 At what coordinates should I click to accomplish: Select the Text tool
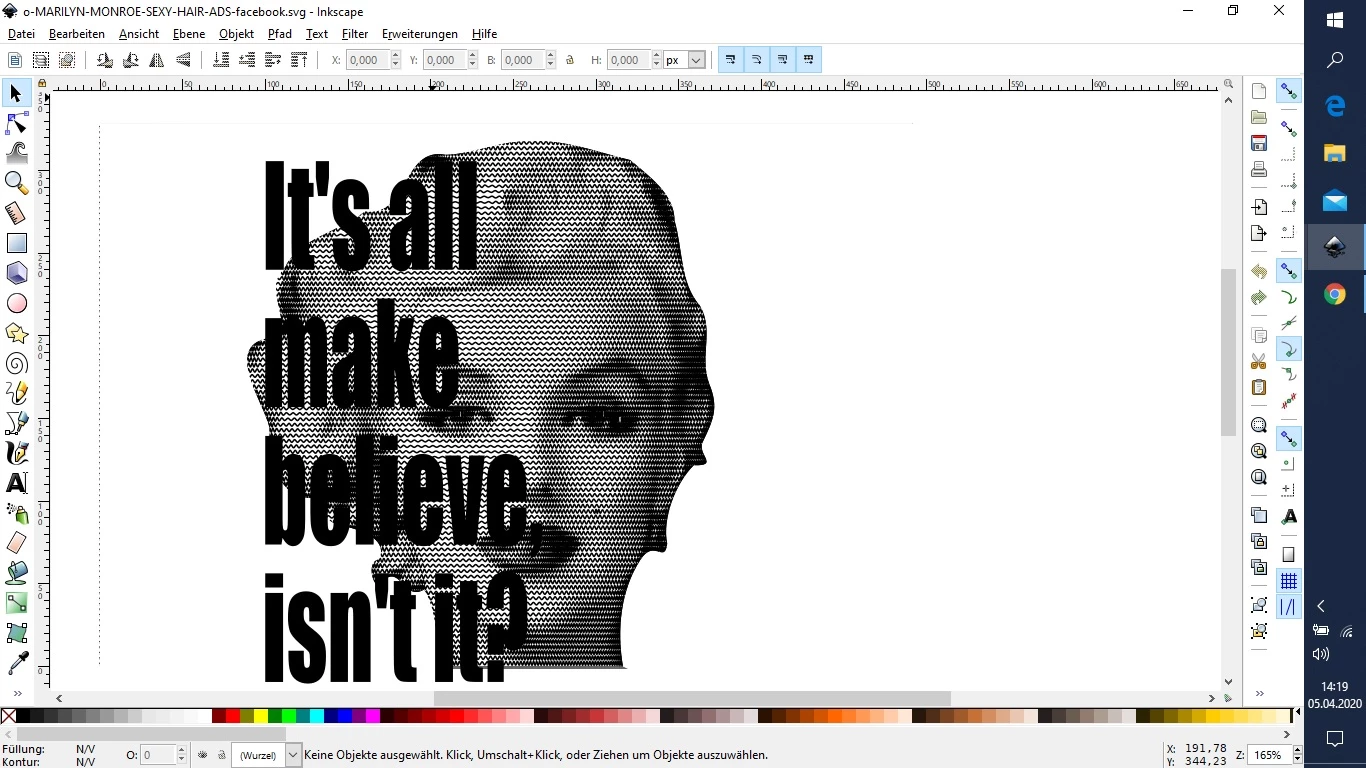click(17, 483)
